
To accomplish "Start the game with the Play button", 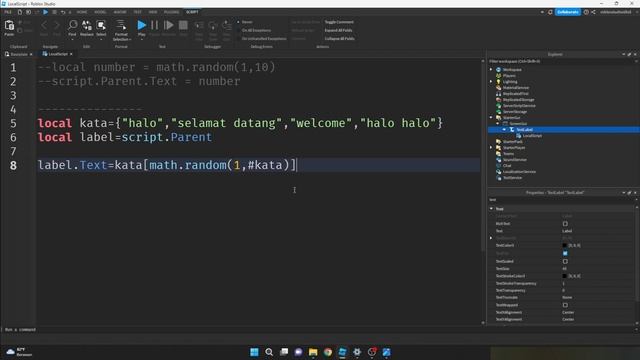I will point(141,25).
